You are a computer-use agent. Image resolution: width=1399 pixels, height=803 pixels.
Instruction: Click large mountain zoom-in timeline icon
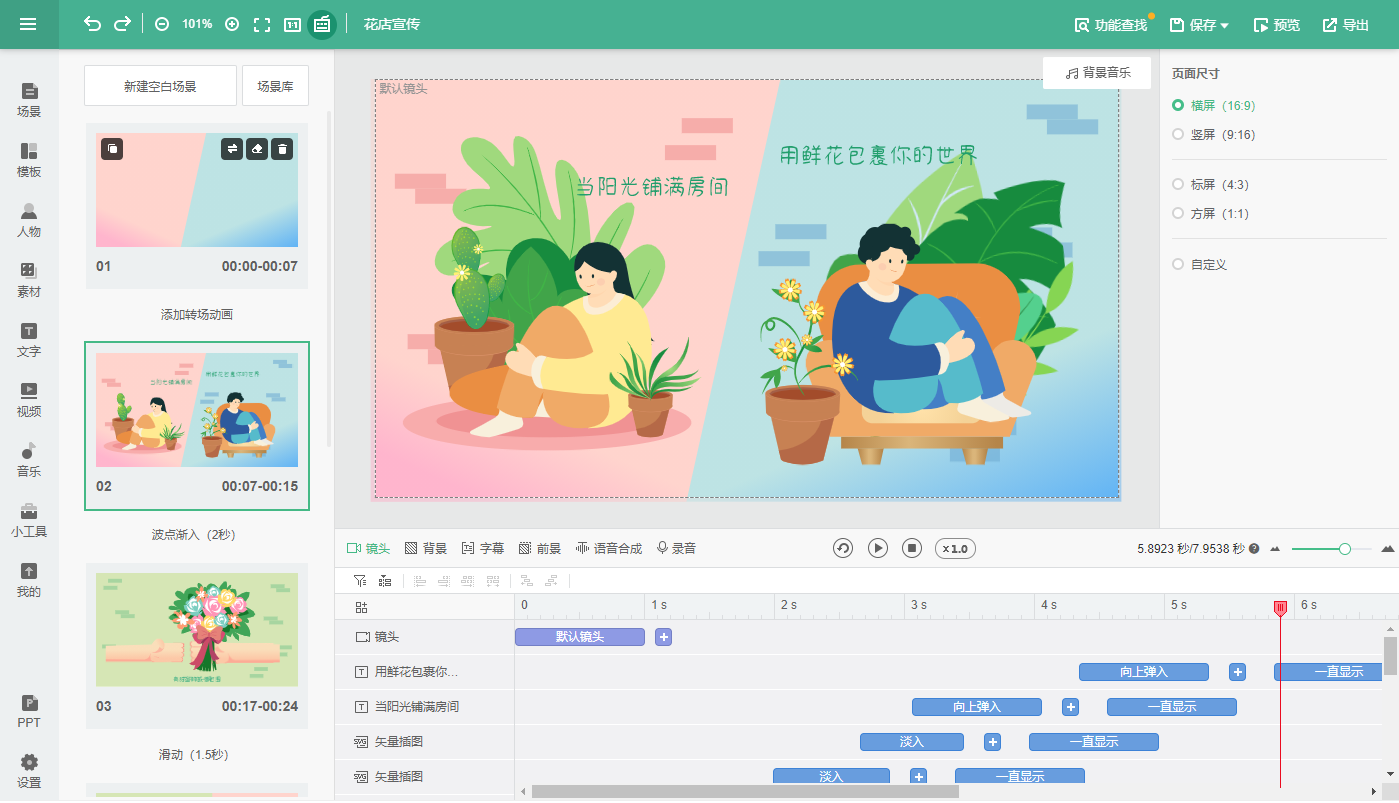(x=1387, y=548)
